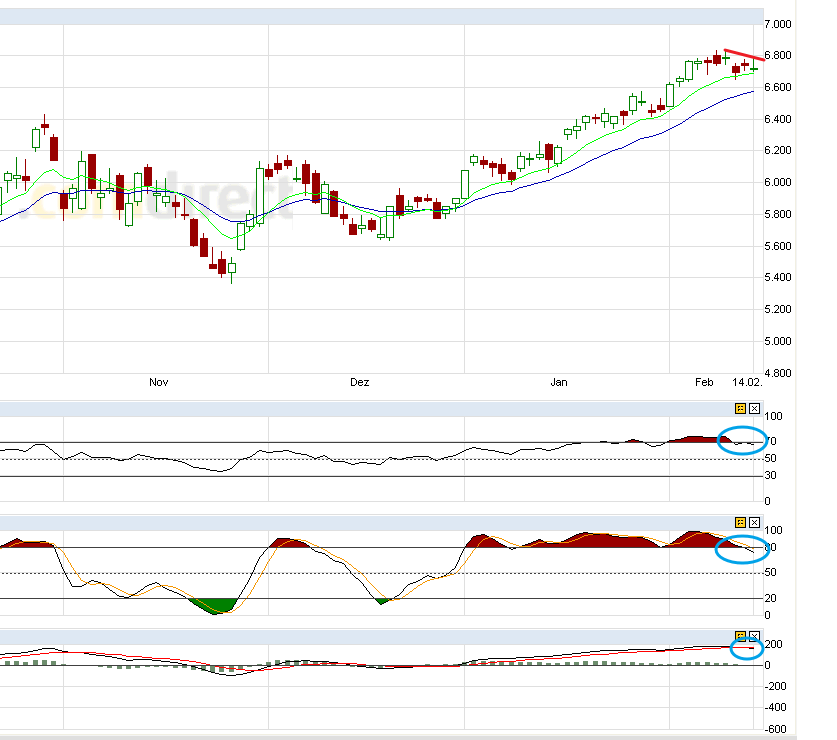The image size is (837, 740).
Task: Click the 14.02. date marker
Action: pyautogui.click(x=748, y=381)
